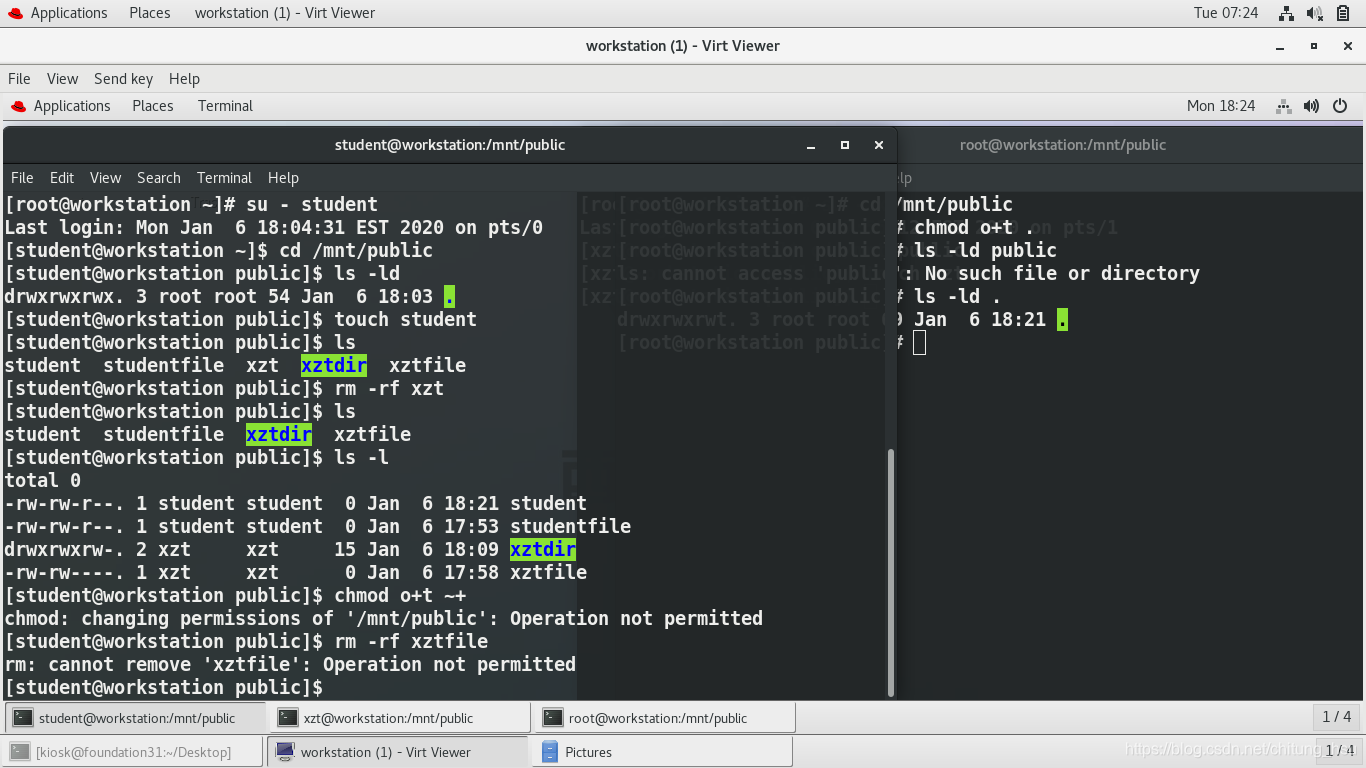The height and width of the screenshot is (768, 1366).
Task: Click guest workspace switcher 1 / 4
Action: click(1337, 717)
